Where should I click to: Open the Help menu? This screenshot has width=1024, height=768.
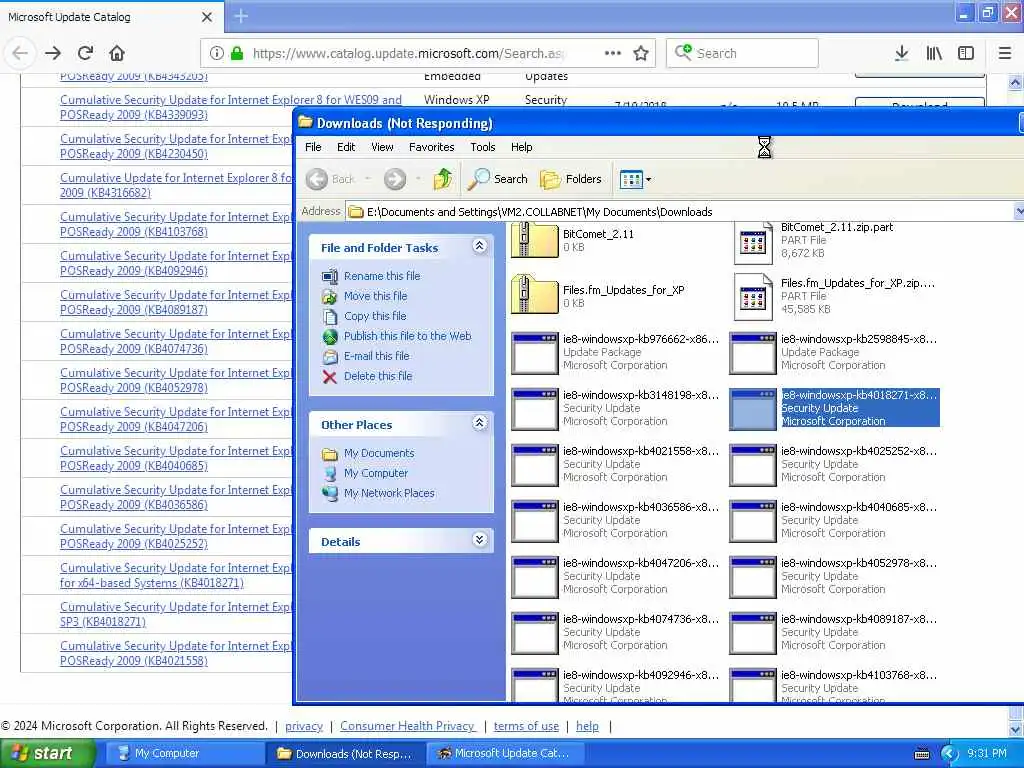coord(521,147)
